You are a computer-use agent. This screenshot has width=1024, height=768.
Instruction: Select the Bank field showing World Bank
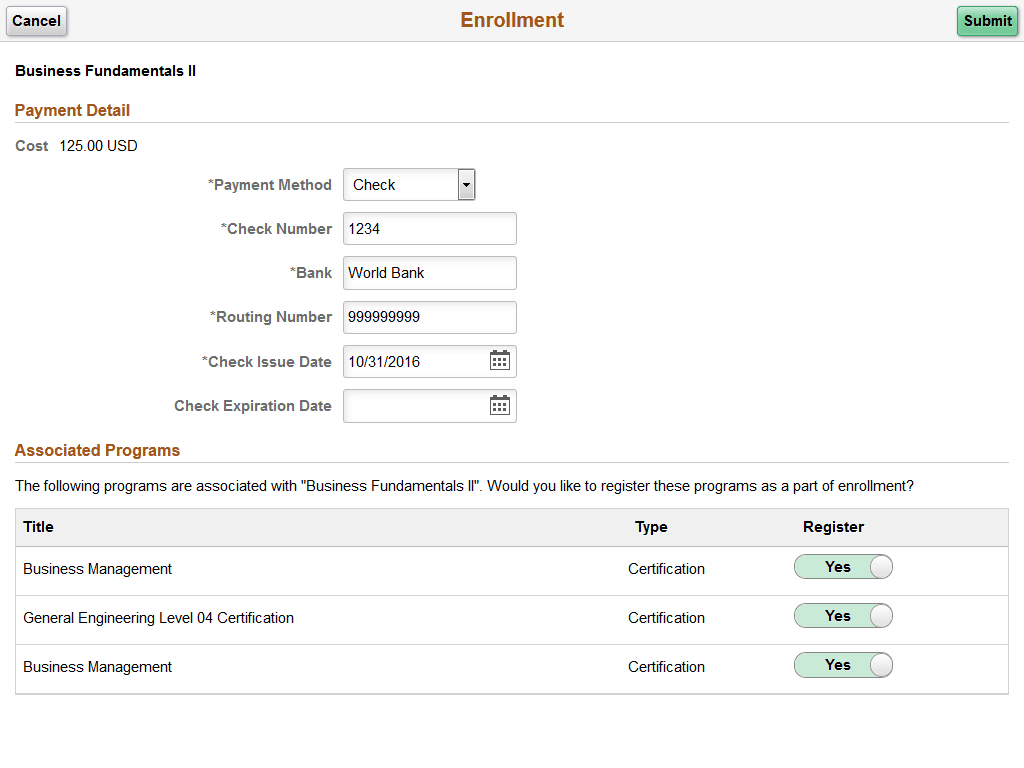point(429,272)
